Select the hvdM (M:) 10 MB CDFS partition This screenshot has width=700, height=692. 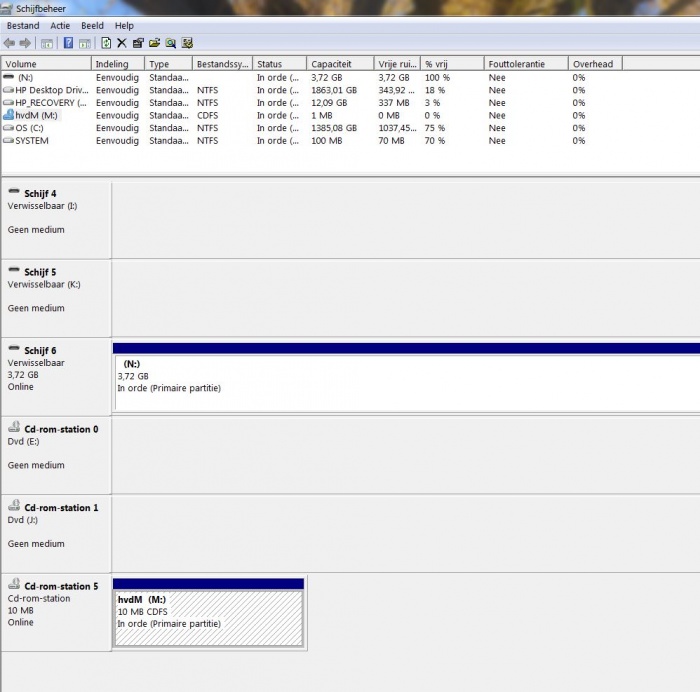[208, 613]
